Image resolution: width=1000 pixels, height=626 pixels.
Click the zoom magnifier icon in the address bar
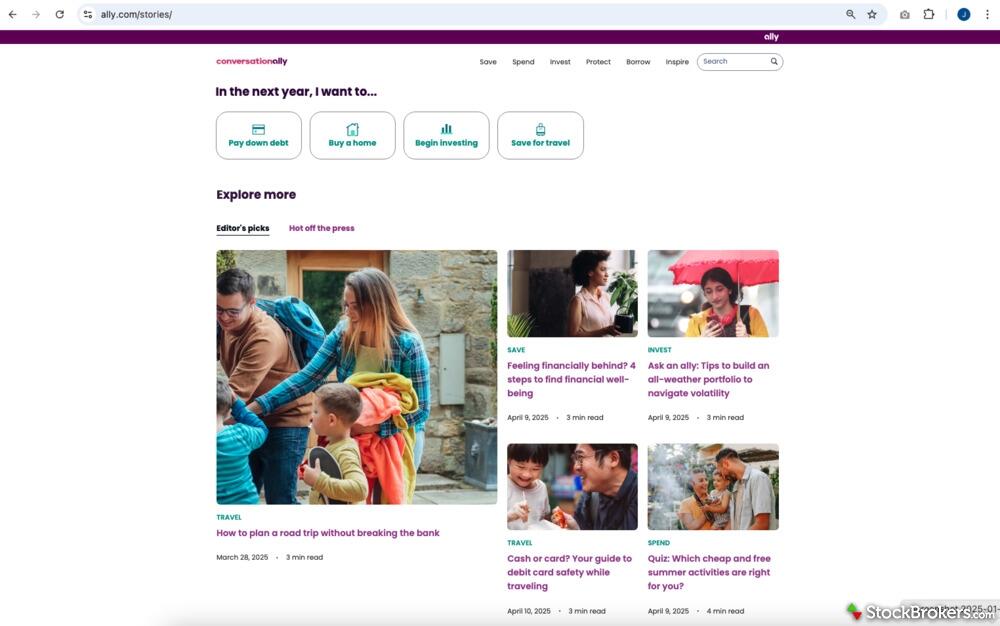tap(850, 14)
